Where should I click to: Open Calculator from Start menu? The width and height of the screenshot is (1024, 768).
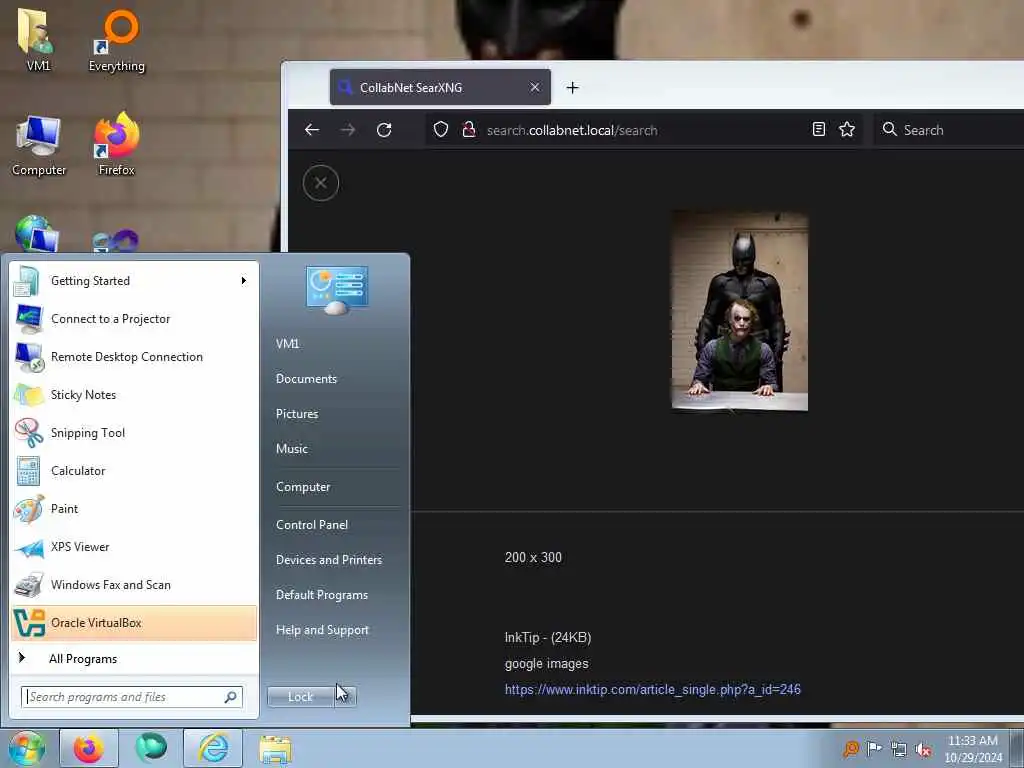(x=134, y=471)
